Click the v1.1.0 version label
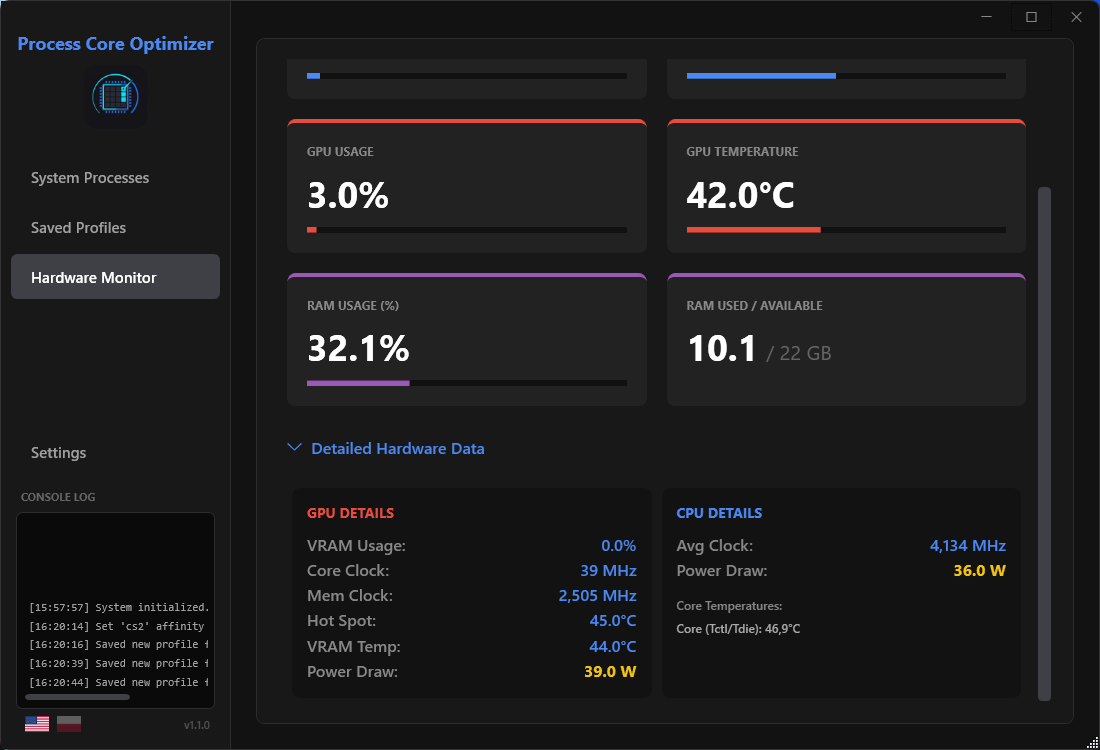 [x=196, y=725]
